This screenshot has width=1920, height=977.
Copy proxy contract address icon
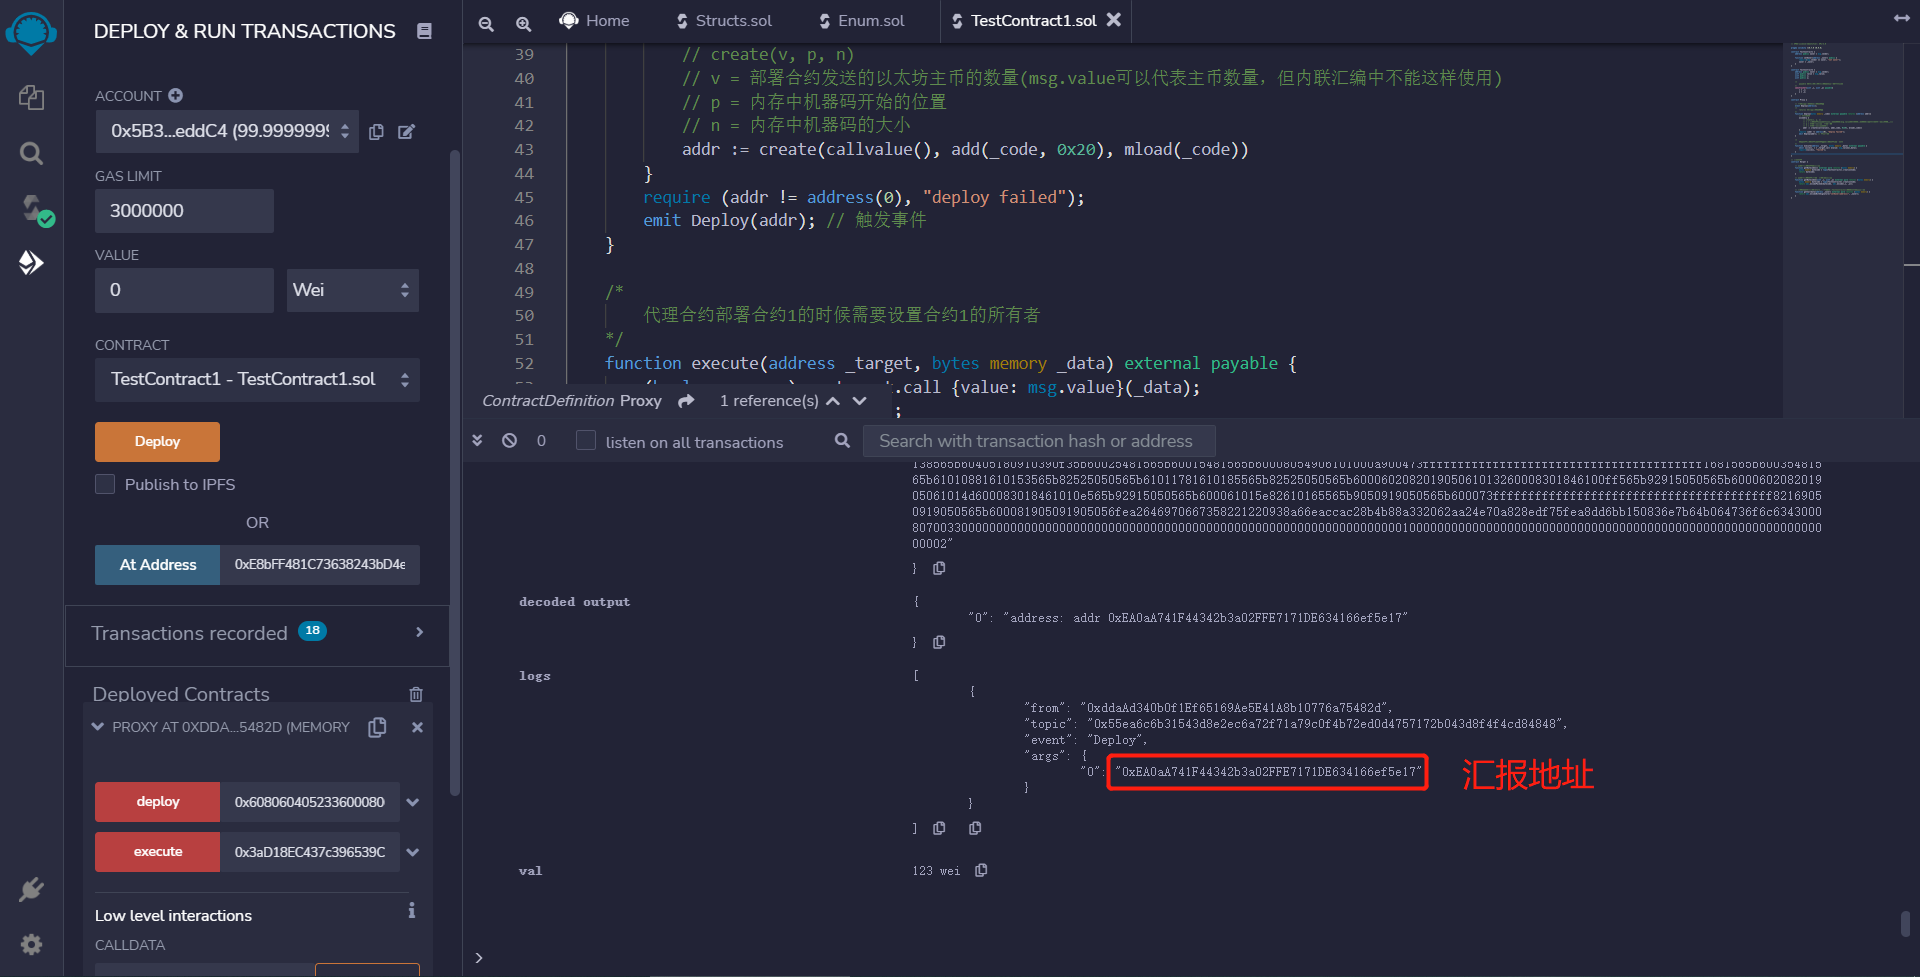377,727
